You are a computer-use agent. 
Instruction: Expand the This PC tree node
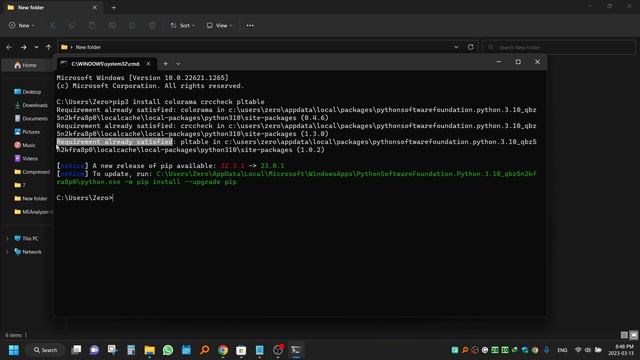click(7, 238)
